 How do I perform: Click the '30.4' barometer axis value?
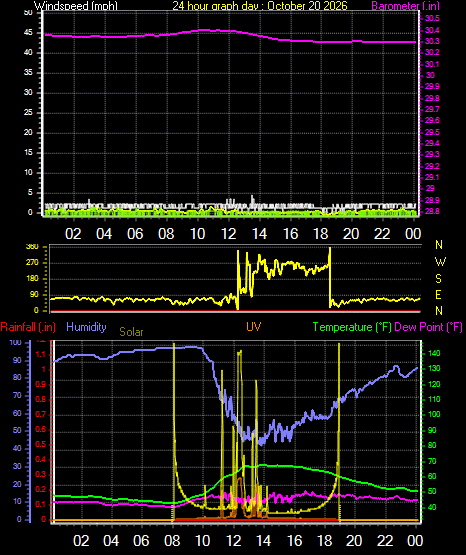point(432,30)
